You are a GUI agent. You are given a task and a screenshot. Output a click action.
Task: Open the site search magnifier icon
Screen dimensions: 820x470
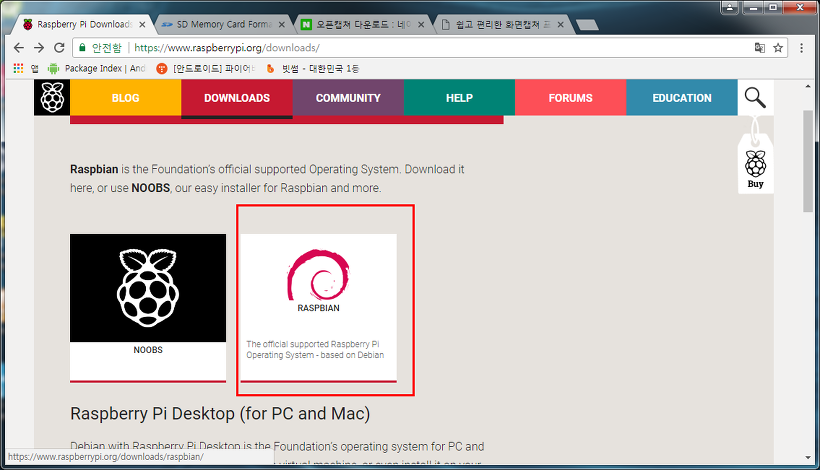(755, 98)
